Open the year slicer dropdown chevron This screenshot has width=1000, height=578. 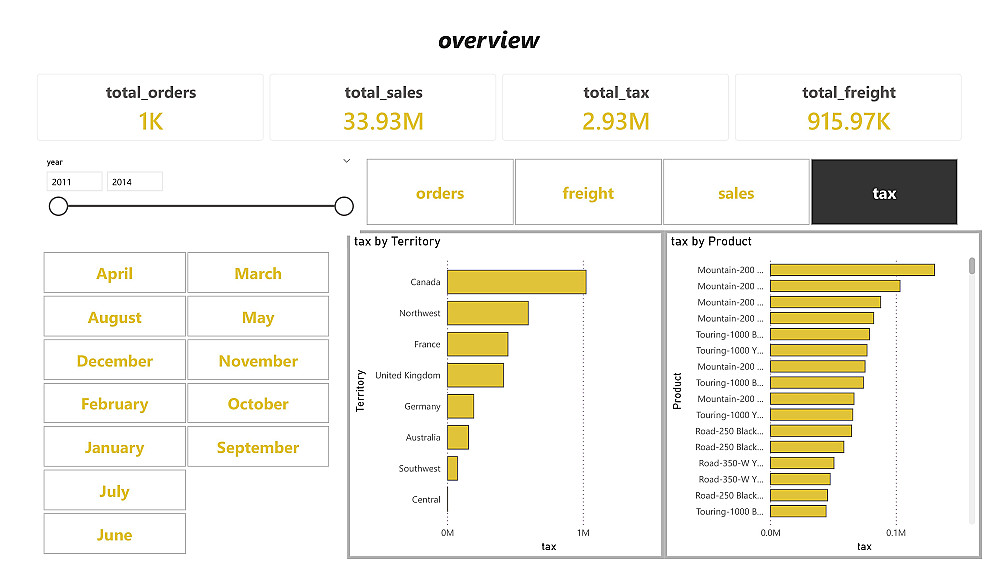[x=346, y=161]
